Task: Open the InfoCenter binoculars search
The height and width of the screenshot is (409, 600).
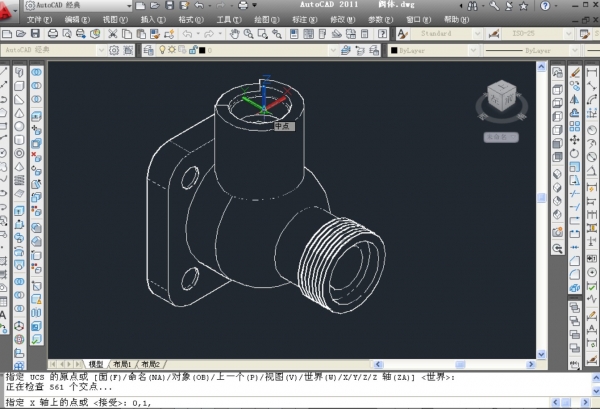Action: pyautogui.click(x=473, y=6)
